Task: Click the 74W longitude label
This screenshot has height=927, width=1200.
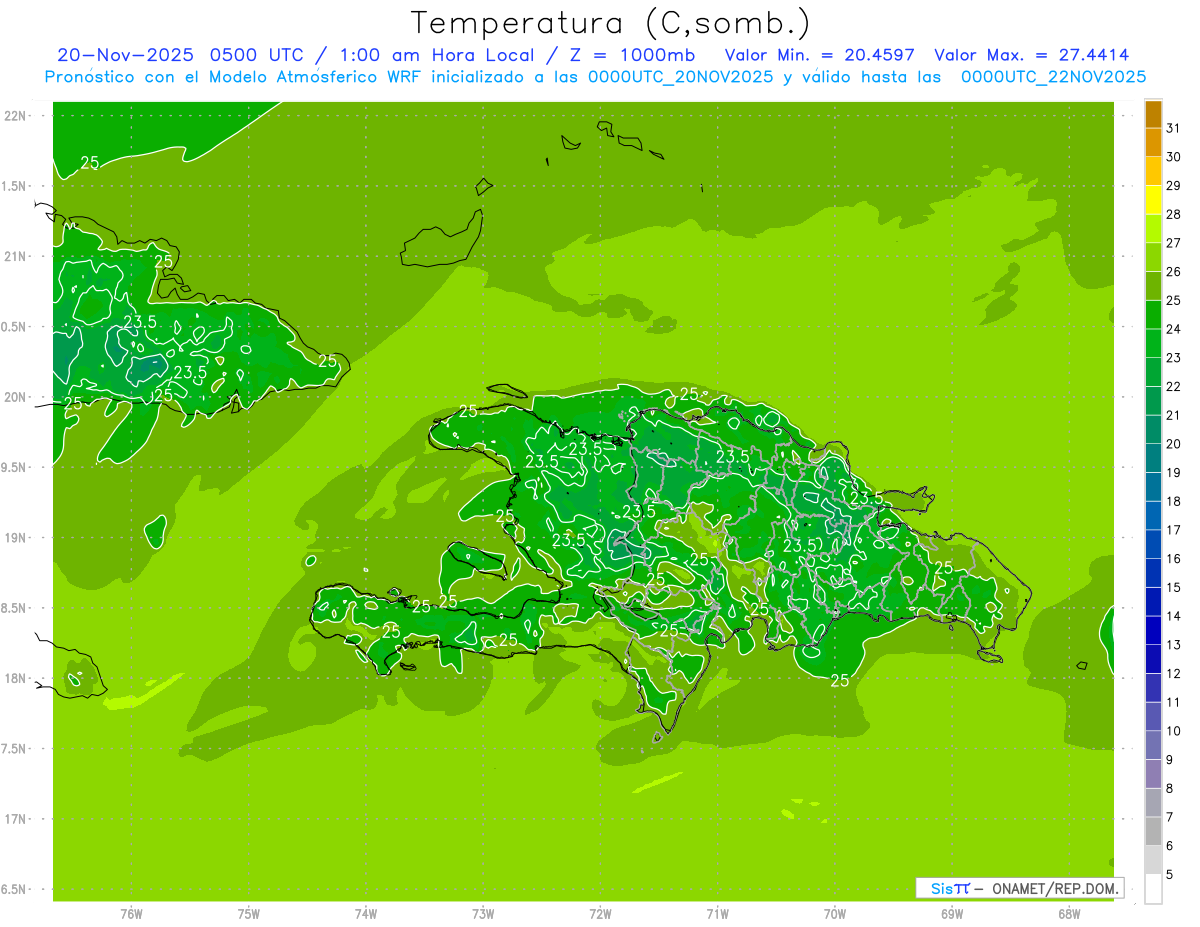Action: (x=366, y=914)
